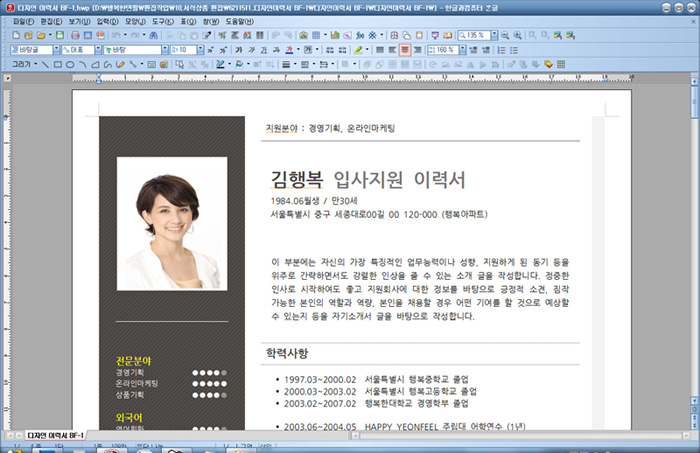The image size is (700, 453).
Task: Select the Ellipse drawing tool
Action: 70,65
